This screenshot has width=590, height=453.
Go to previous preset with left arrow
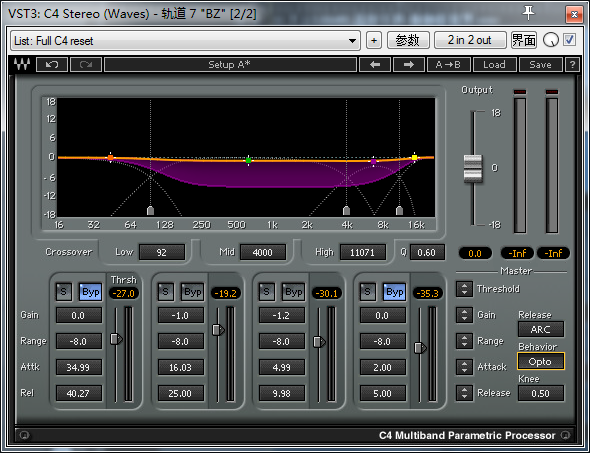point(375,64)
